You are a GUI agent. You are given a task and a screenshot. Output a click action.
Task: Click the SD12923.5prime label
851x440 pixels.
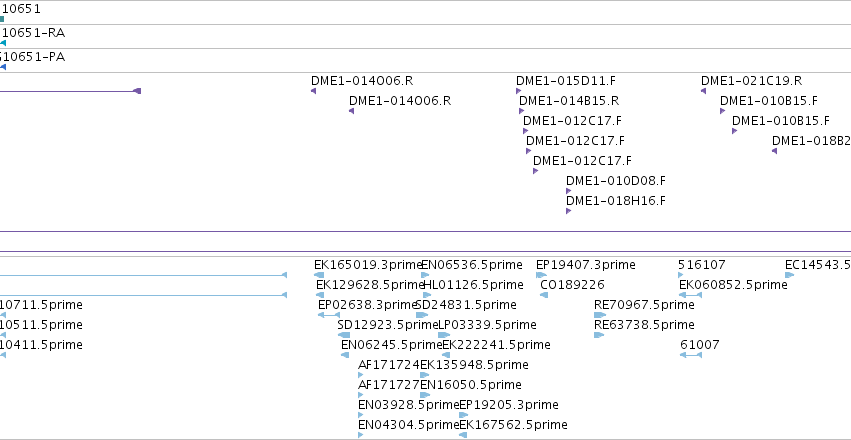click(x=388, y=325)
